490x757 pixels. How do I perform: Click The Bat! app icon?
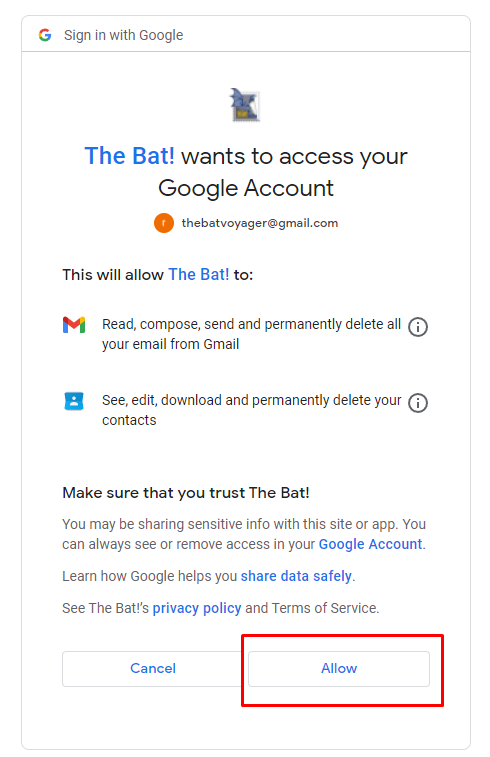(245, 104)
